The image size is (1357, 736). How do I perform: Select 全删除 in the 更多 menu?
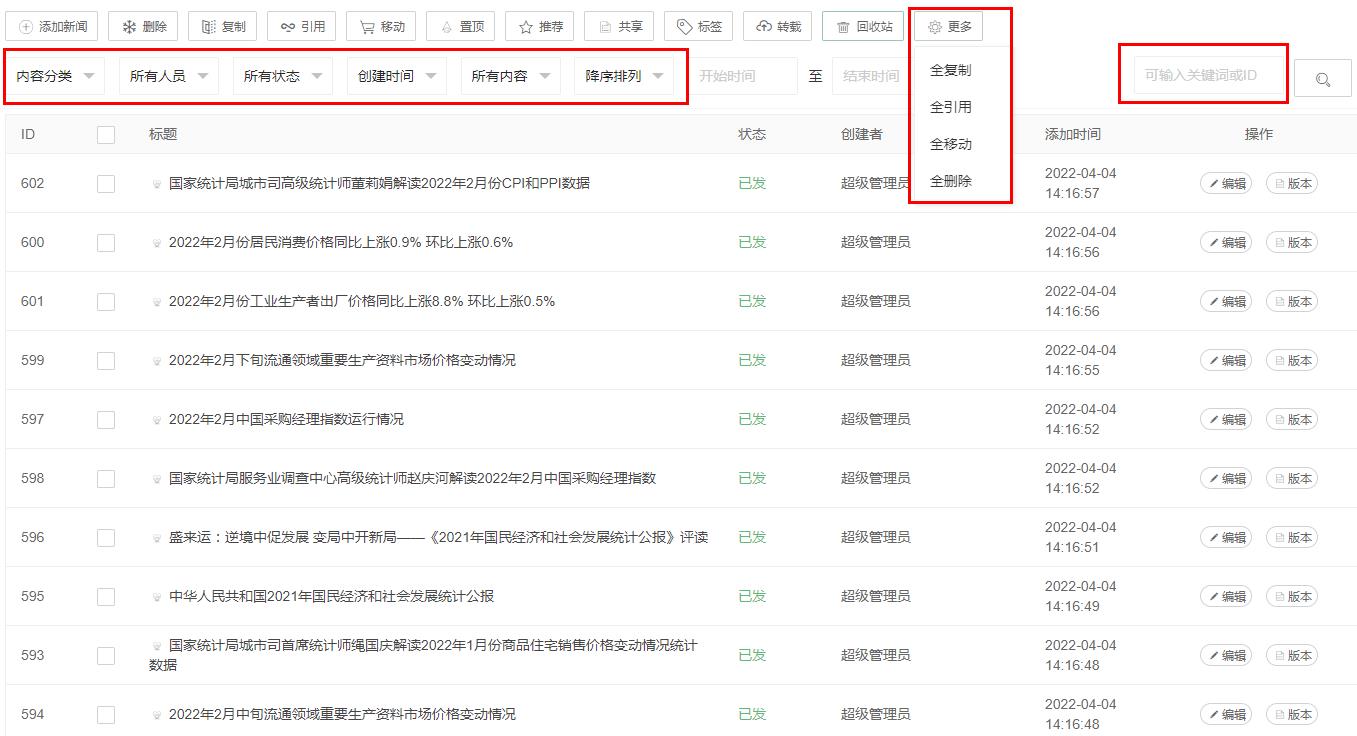[x=950, y=181]
